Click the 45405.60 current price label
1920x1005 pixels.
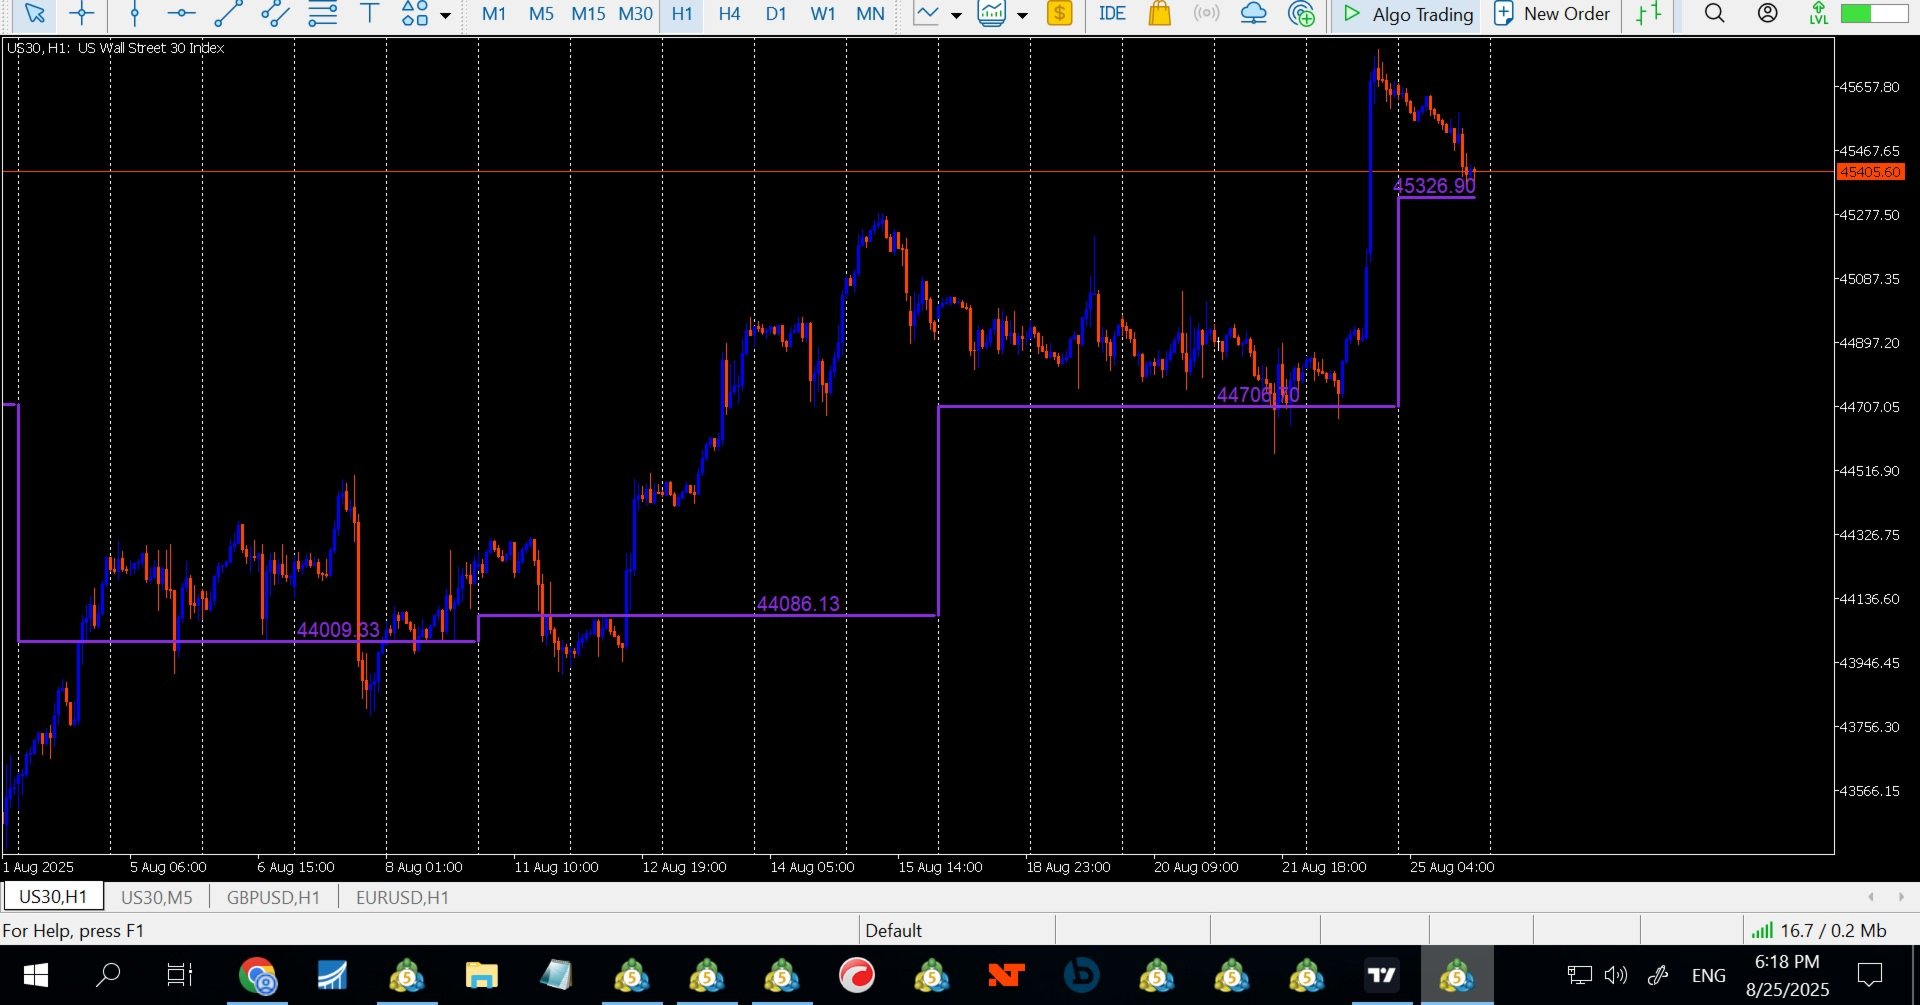coord(1870,172)
